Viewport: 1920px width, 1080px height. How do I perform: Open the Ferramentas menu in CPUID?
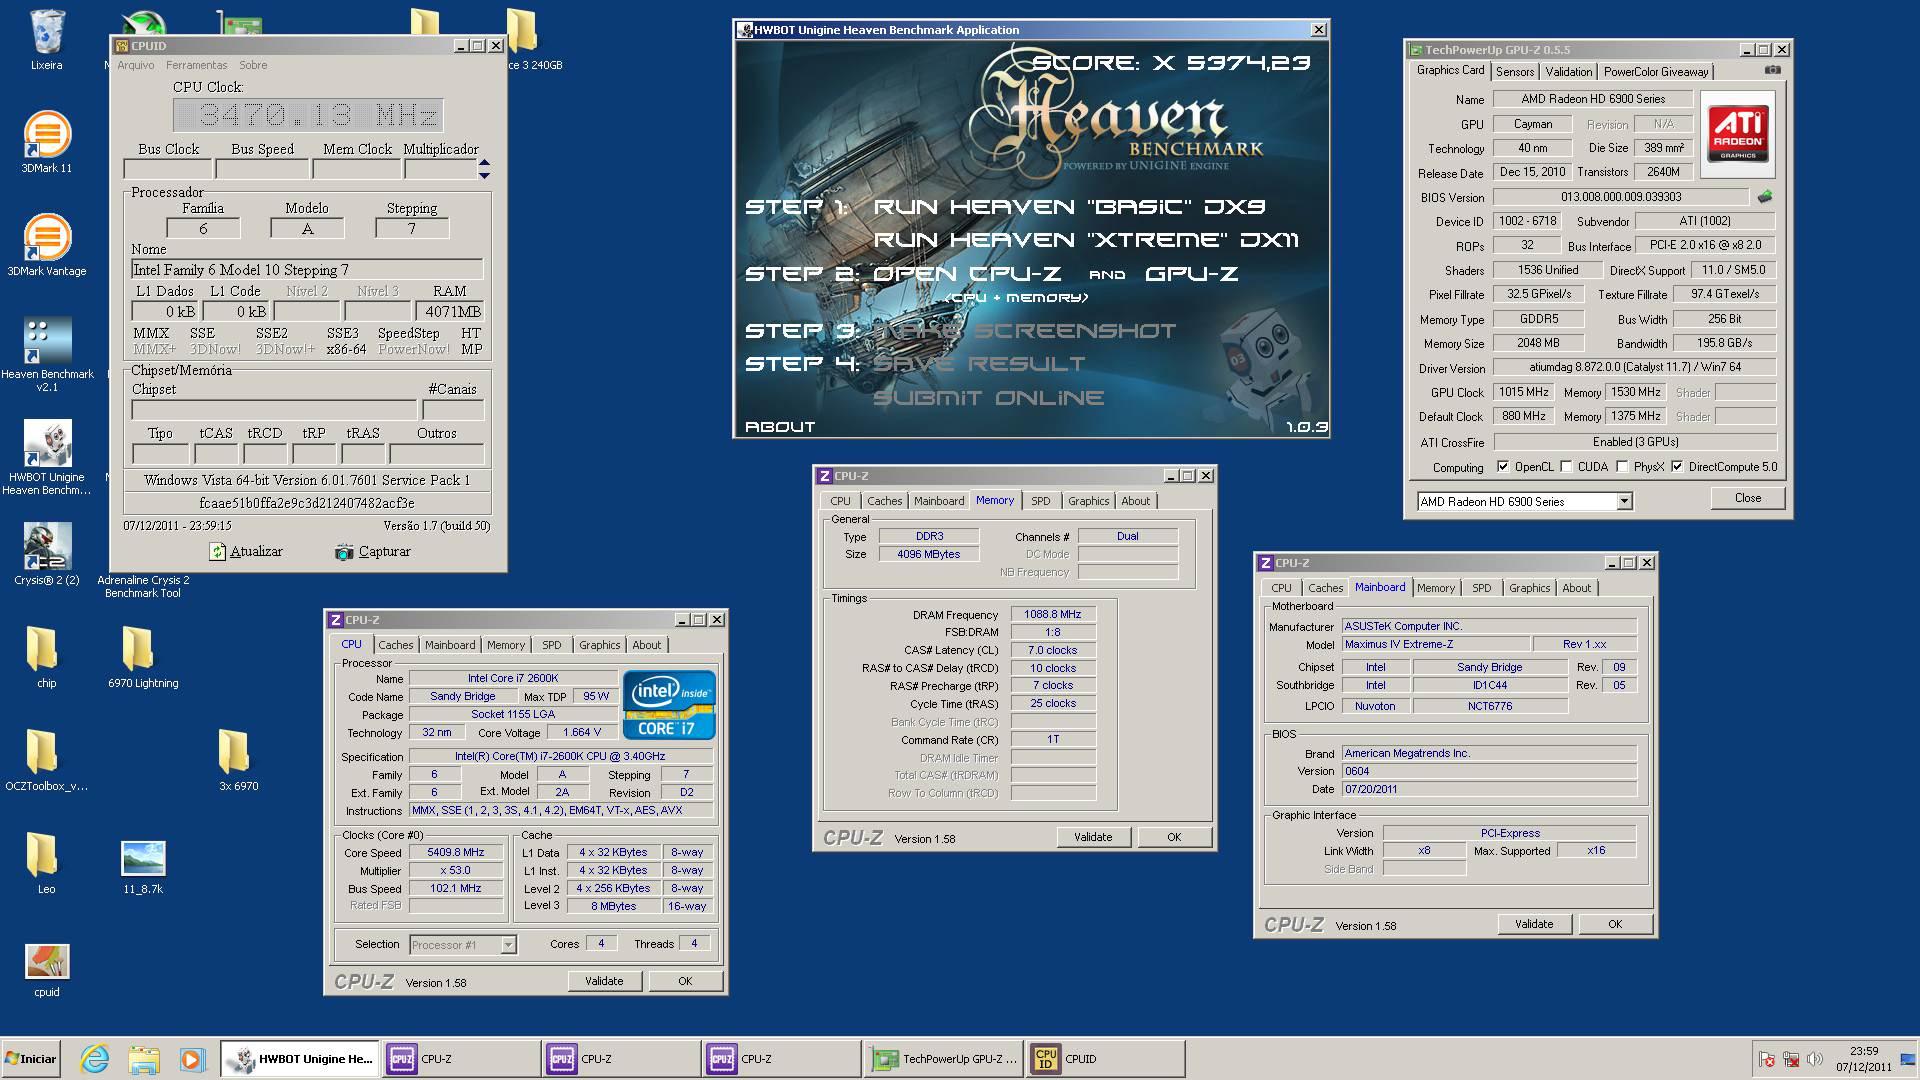point(197,65)
